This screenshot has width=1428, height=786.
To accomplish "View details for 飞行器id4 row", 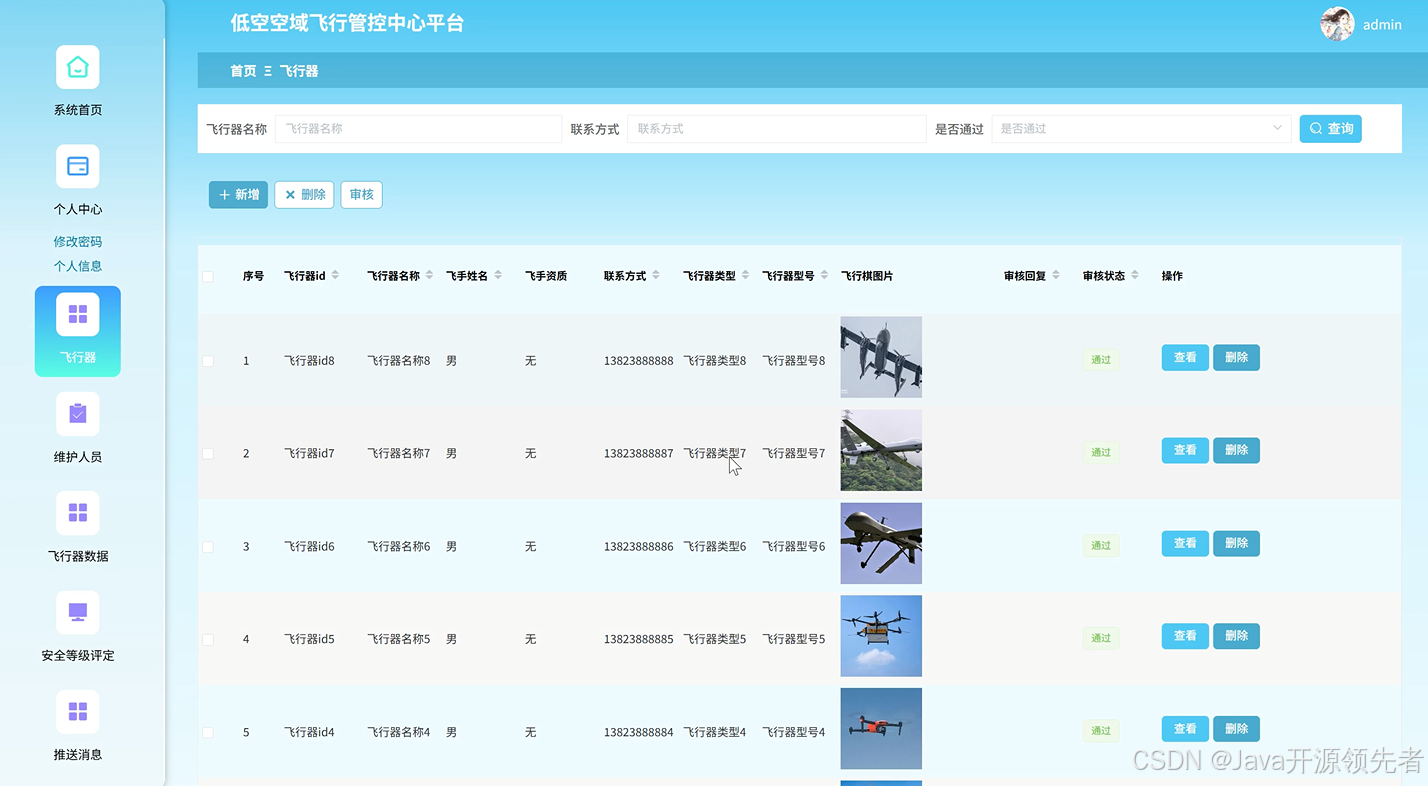I will pos(1185,729).
